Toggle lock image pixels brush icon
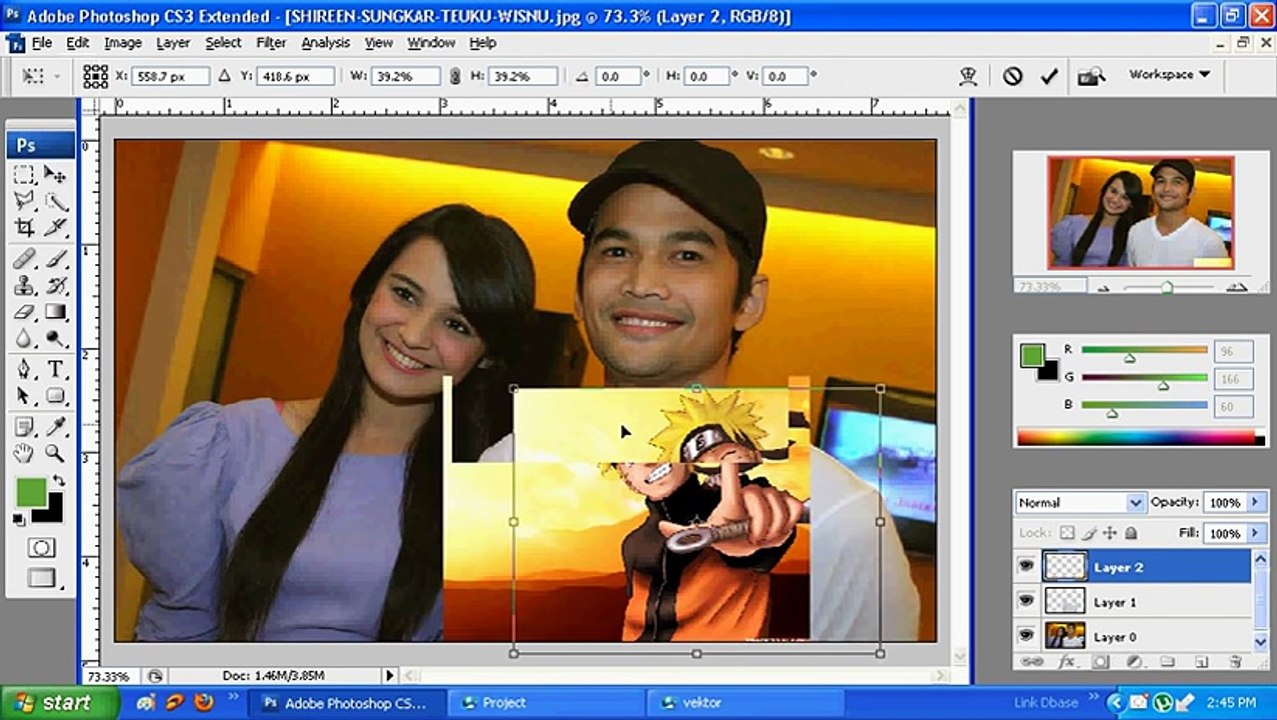The width and height of the screenshot is (1277, 720). click(x=1090, y=533)
